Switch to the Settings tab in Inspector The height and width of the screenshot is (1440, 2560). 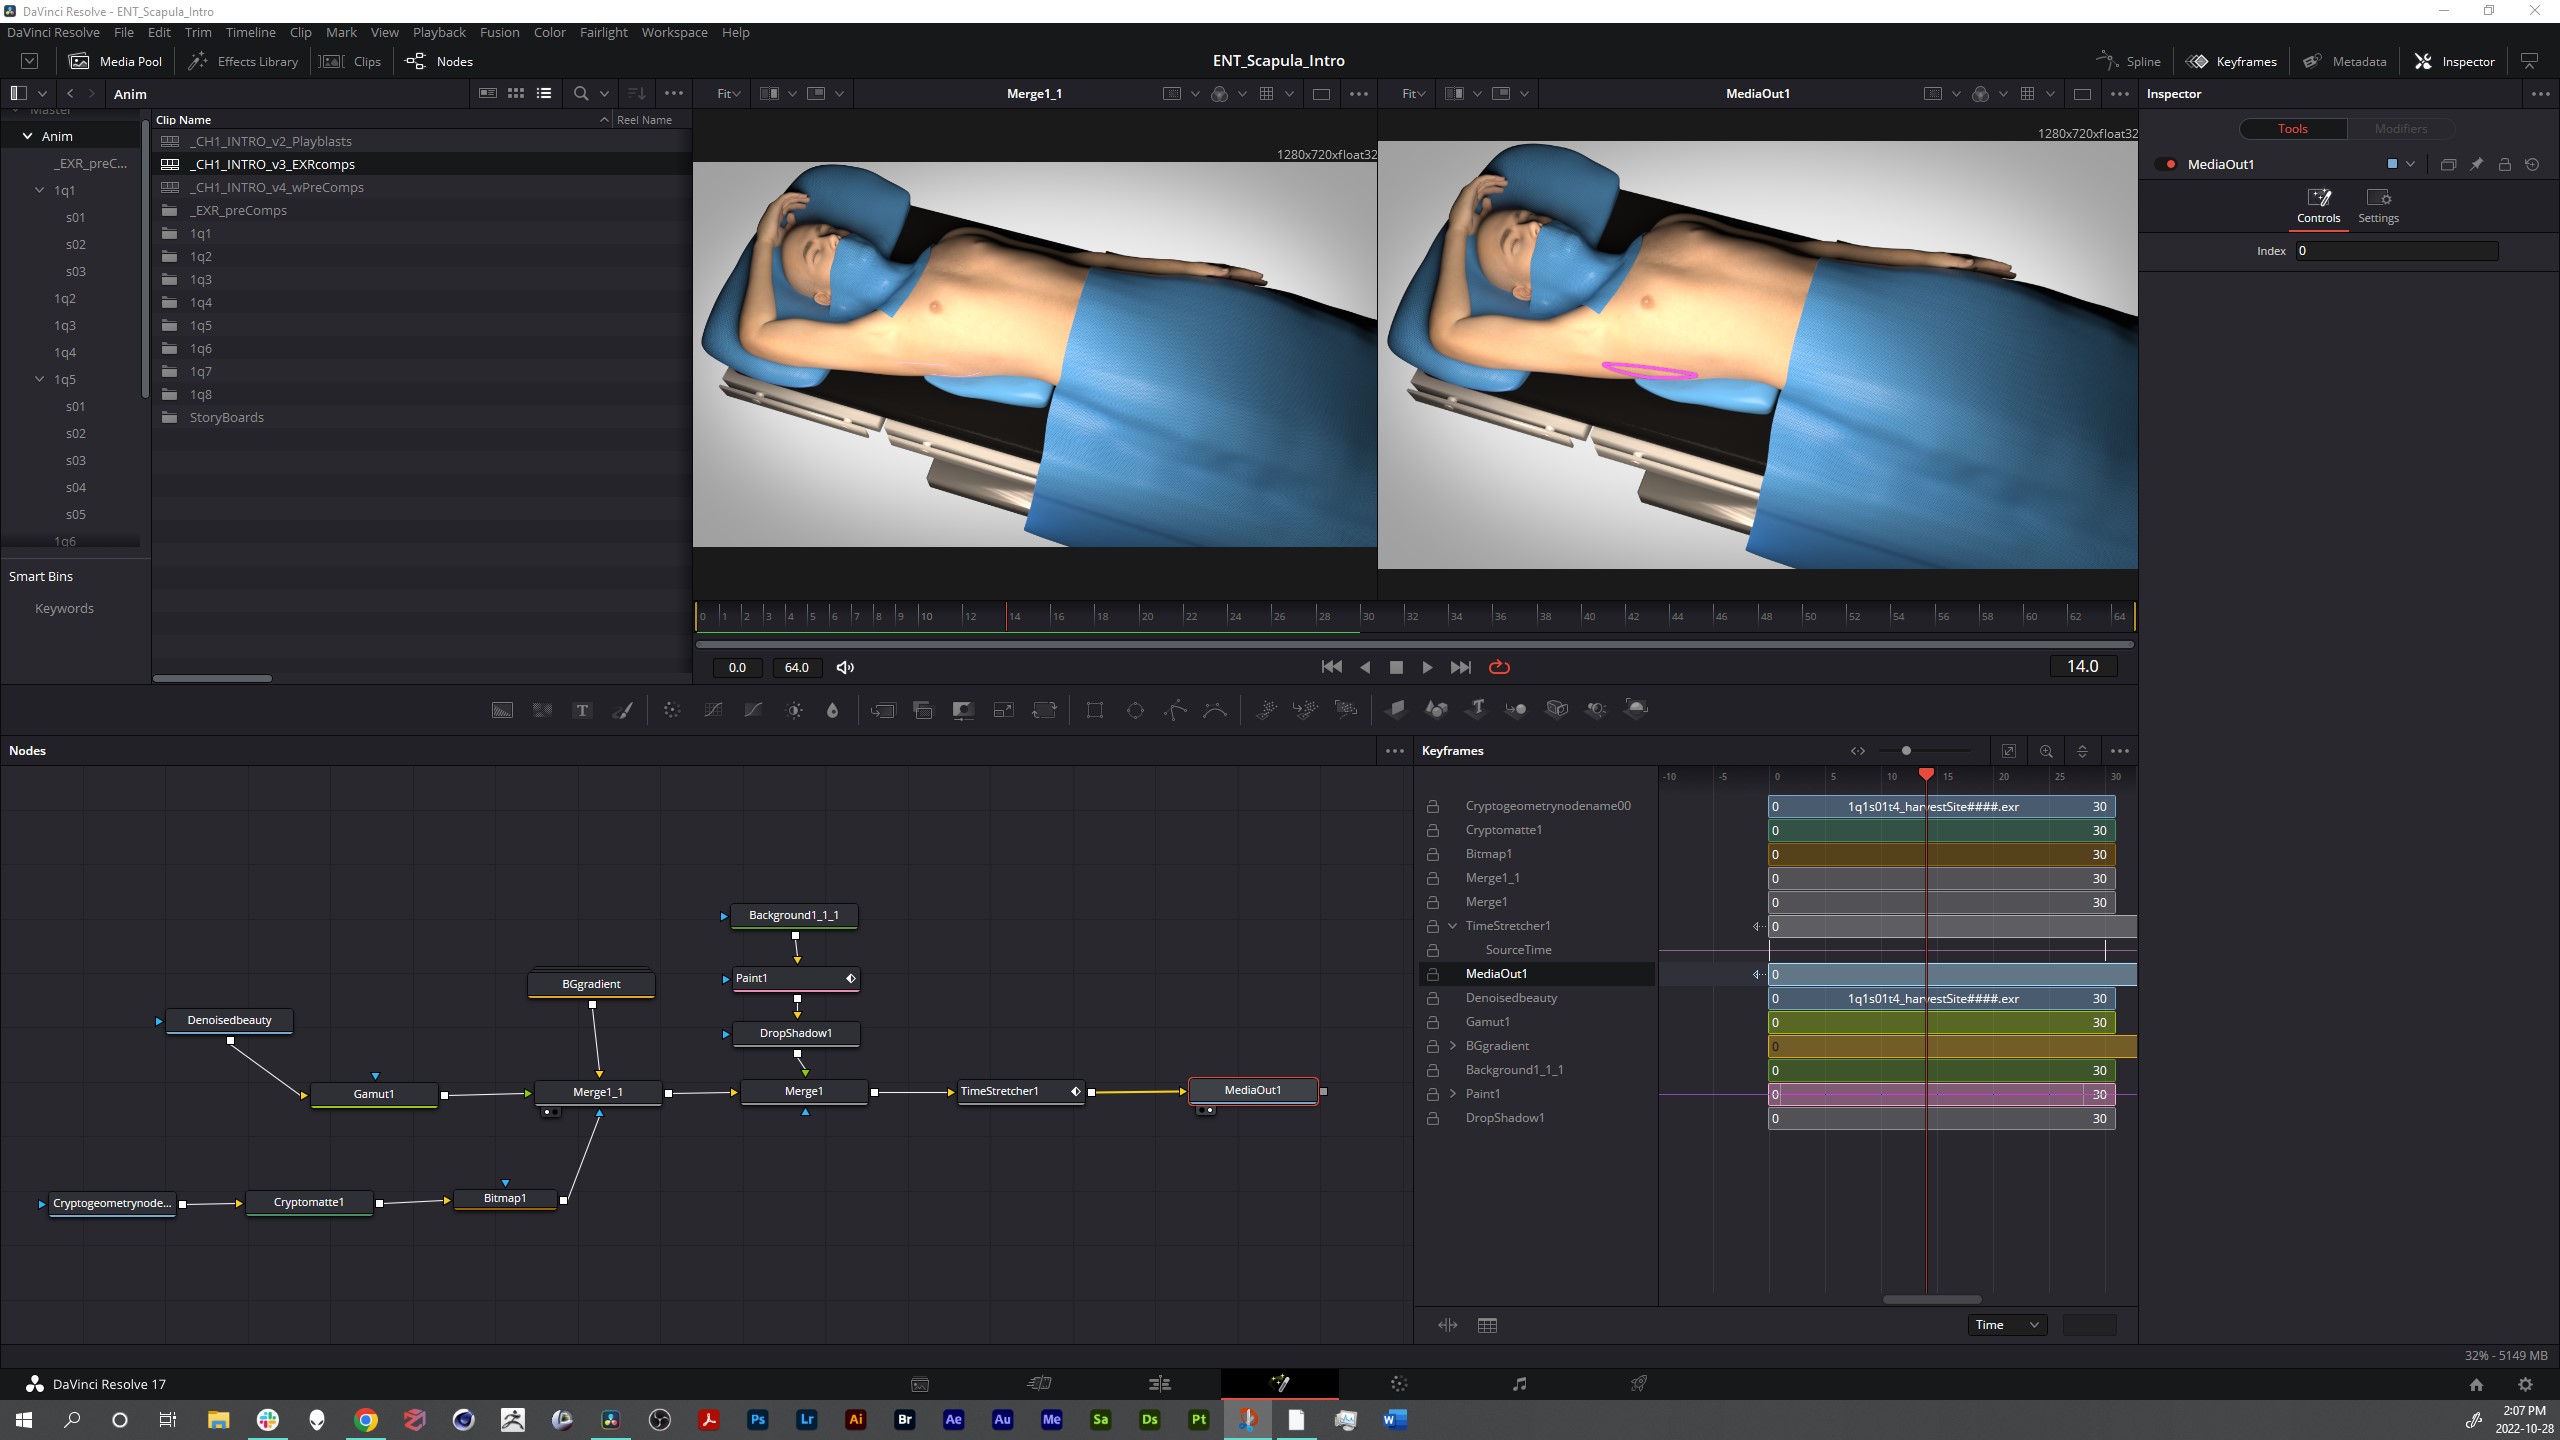click(2378, 206)
